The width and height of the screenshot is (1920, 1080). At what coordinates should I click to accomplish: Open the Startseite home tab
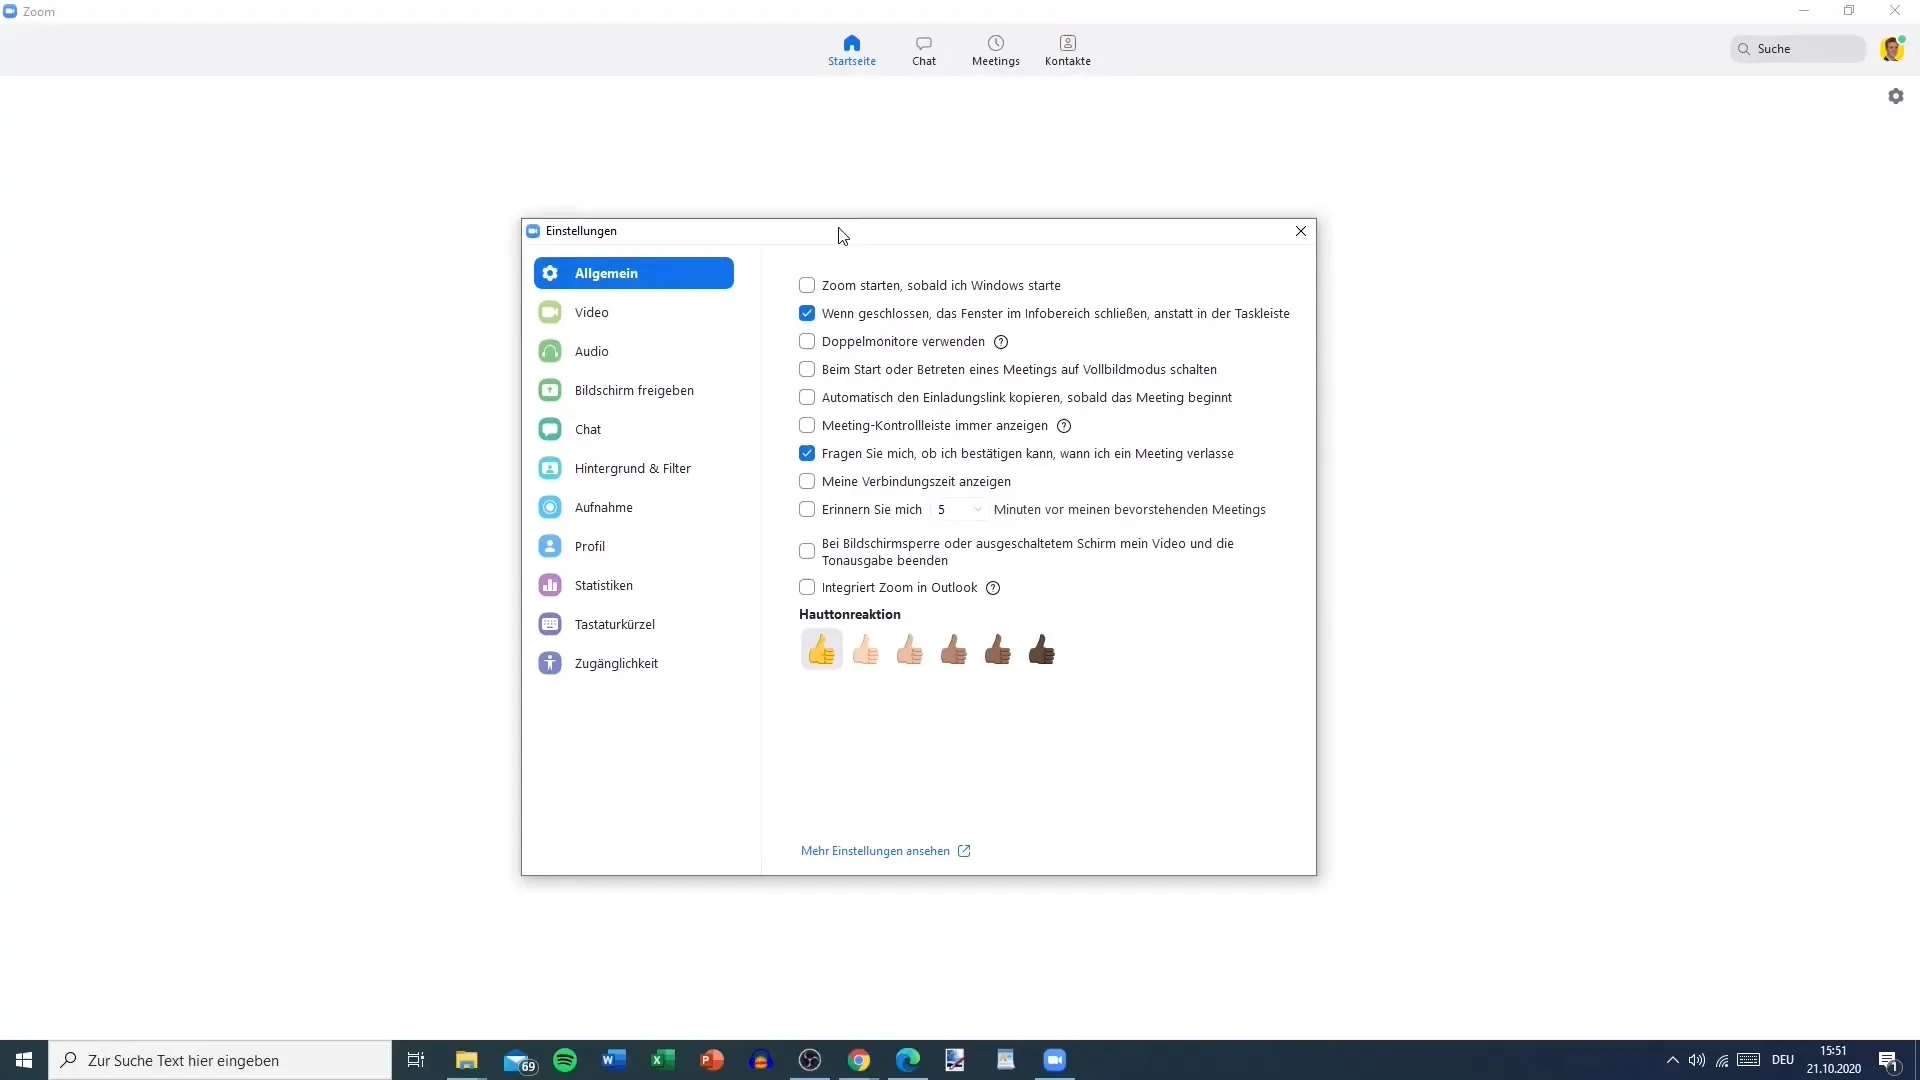(x=851, y=50)
